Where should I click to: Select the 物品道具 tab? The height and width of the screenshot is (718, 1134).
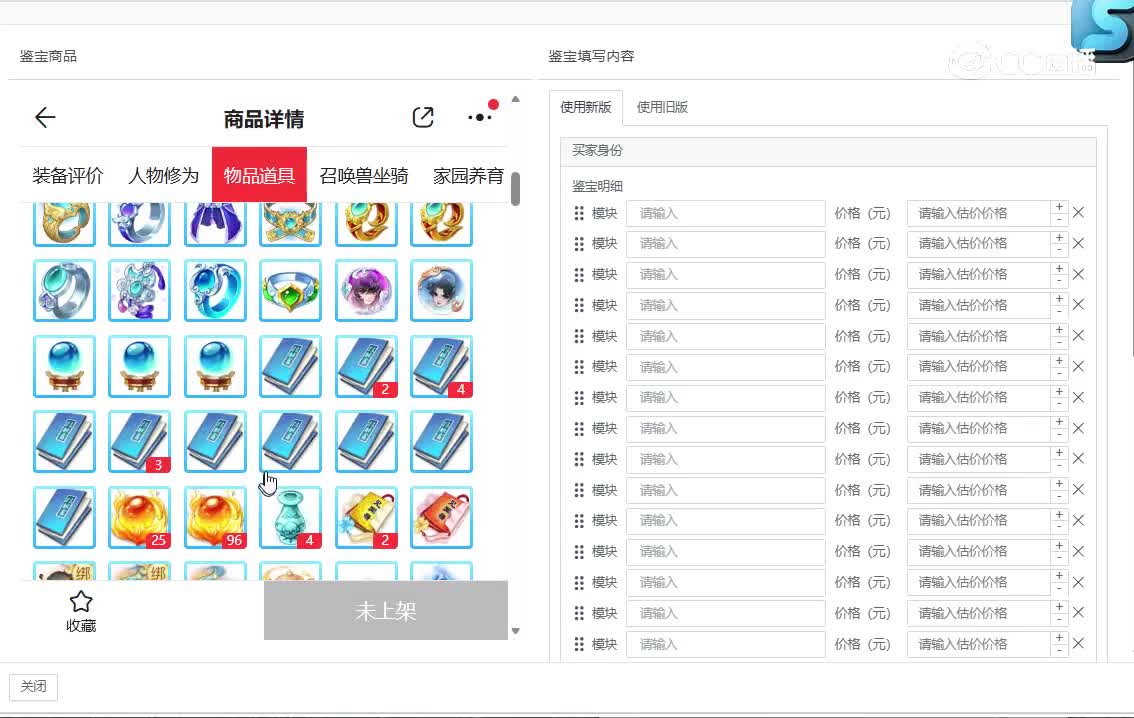(259, 175)
